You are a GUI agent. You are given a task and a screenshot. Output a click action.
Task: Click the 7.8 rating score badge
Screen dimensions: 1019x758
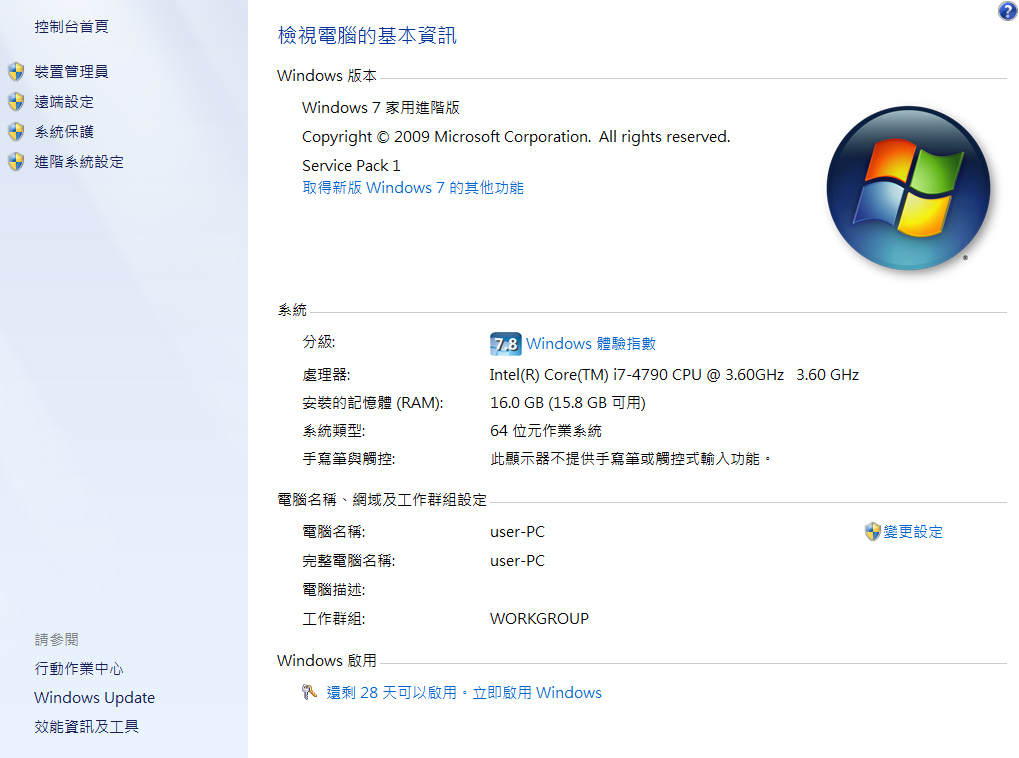coord(505,344)
